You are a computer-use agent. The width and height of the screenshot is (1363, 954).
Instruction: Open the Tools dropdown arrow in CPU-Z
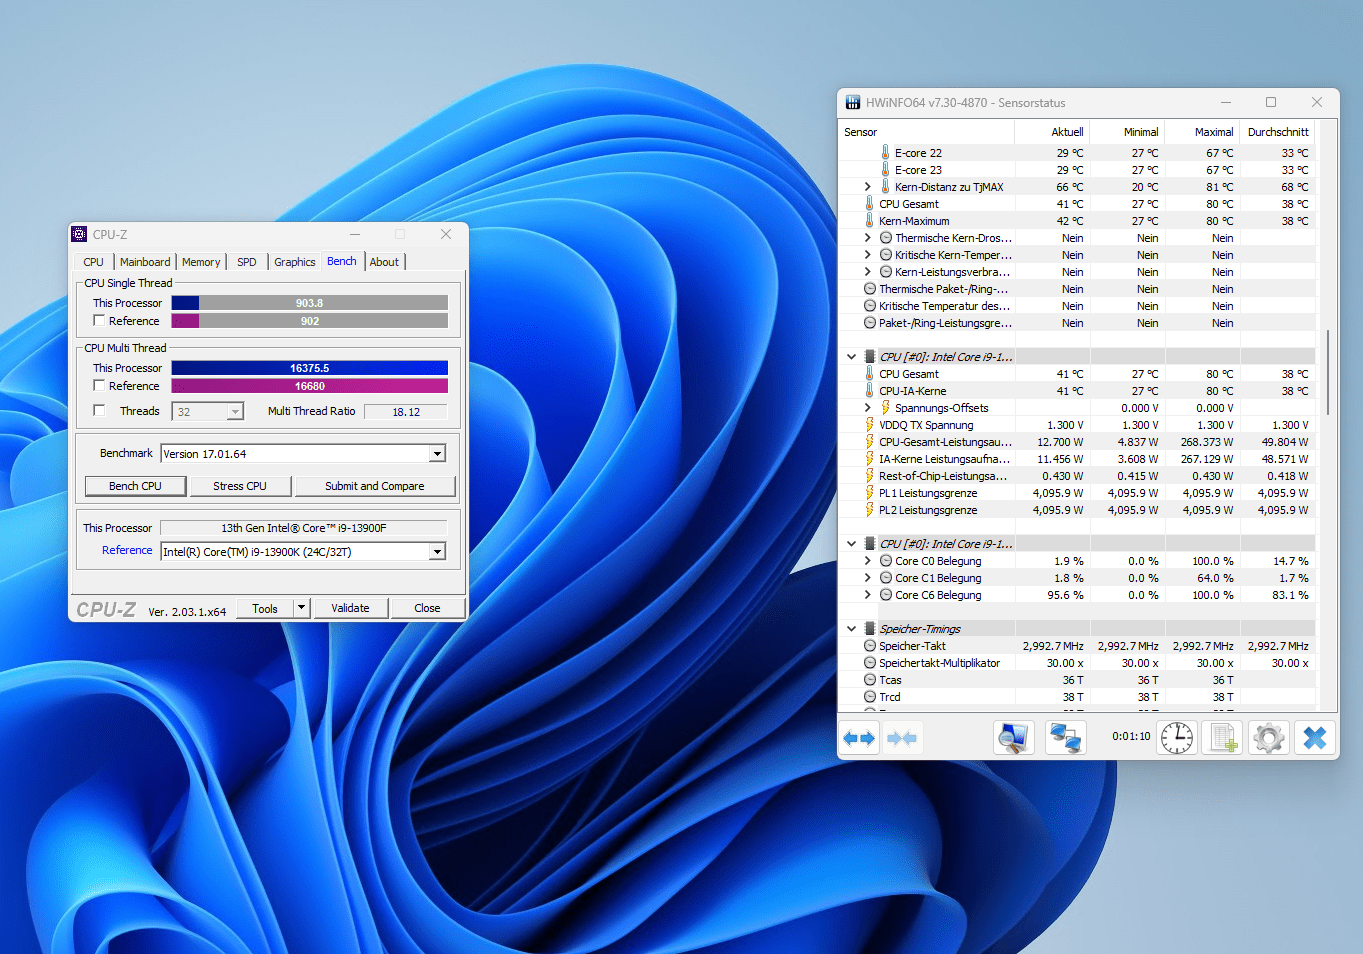[301, 608]
